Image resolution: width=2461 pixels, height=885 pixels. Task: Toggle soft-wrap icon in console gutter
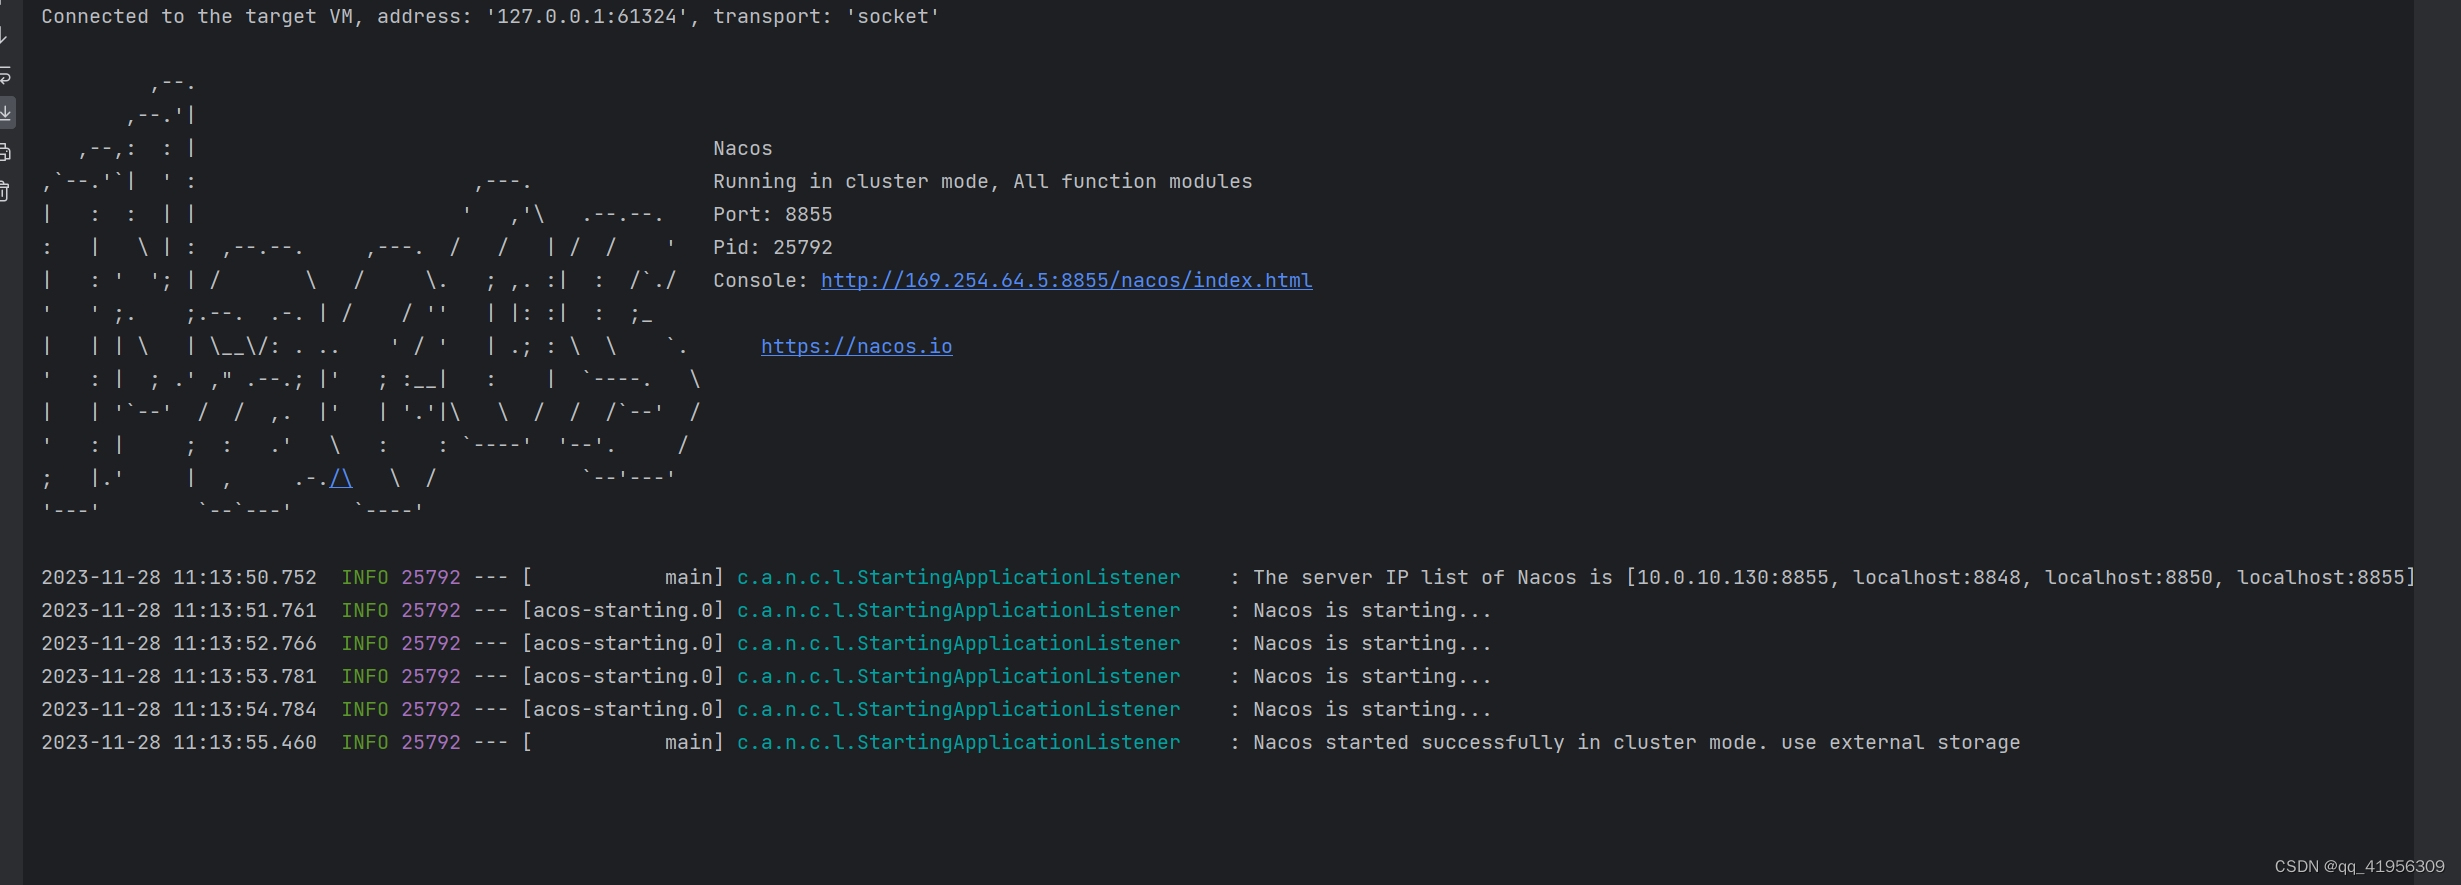4,75
